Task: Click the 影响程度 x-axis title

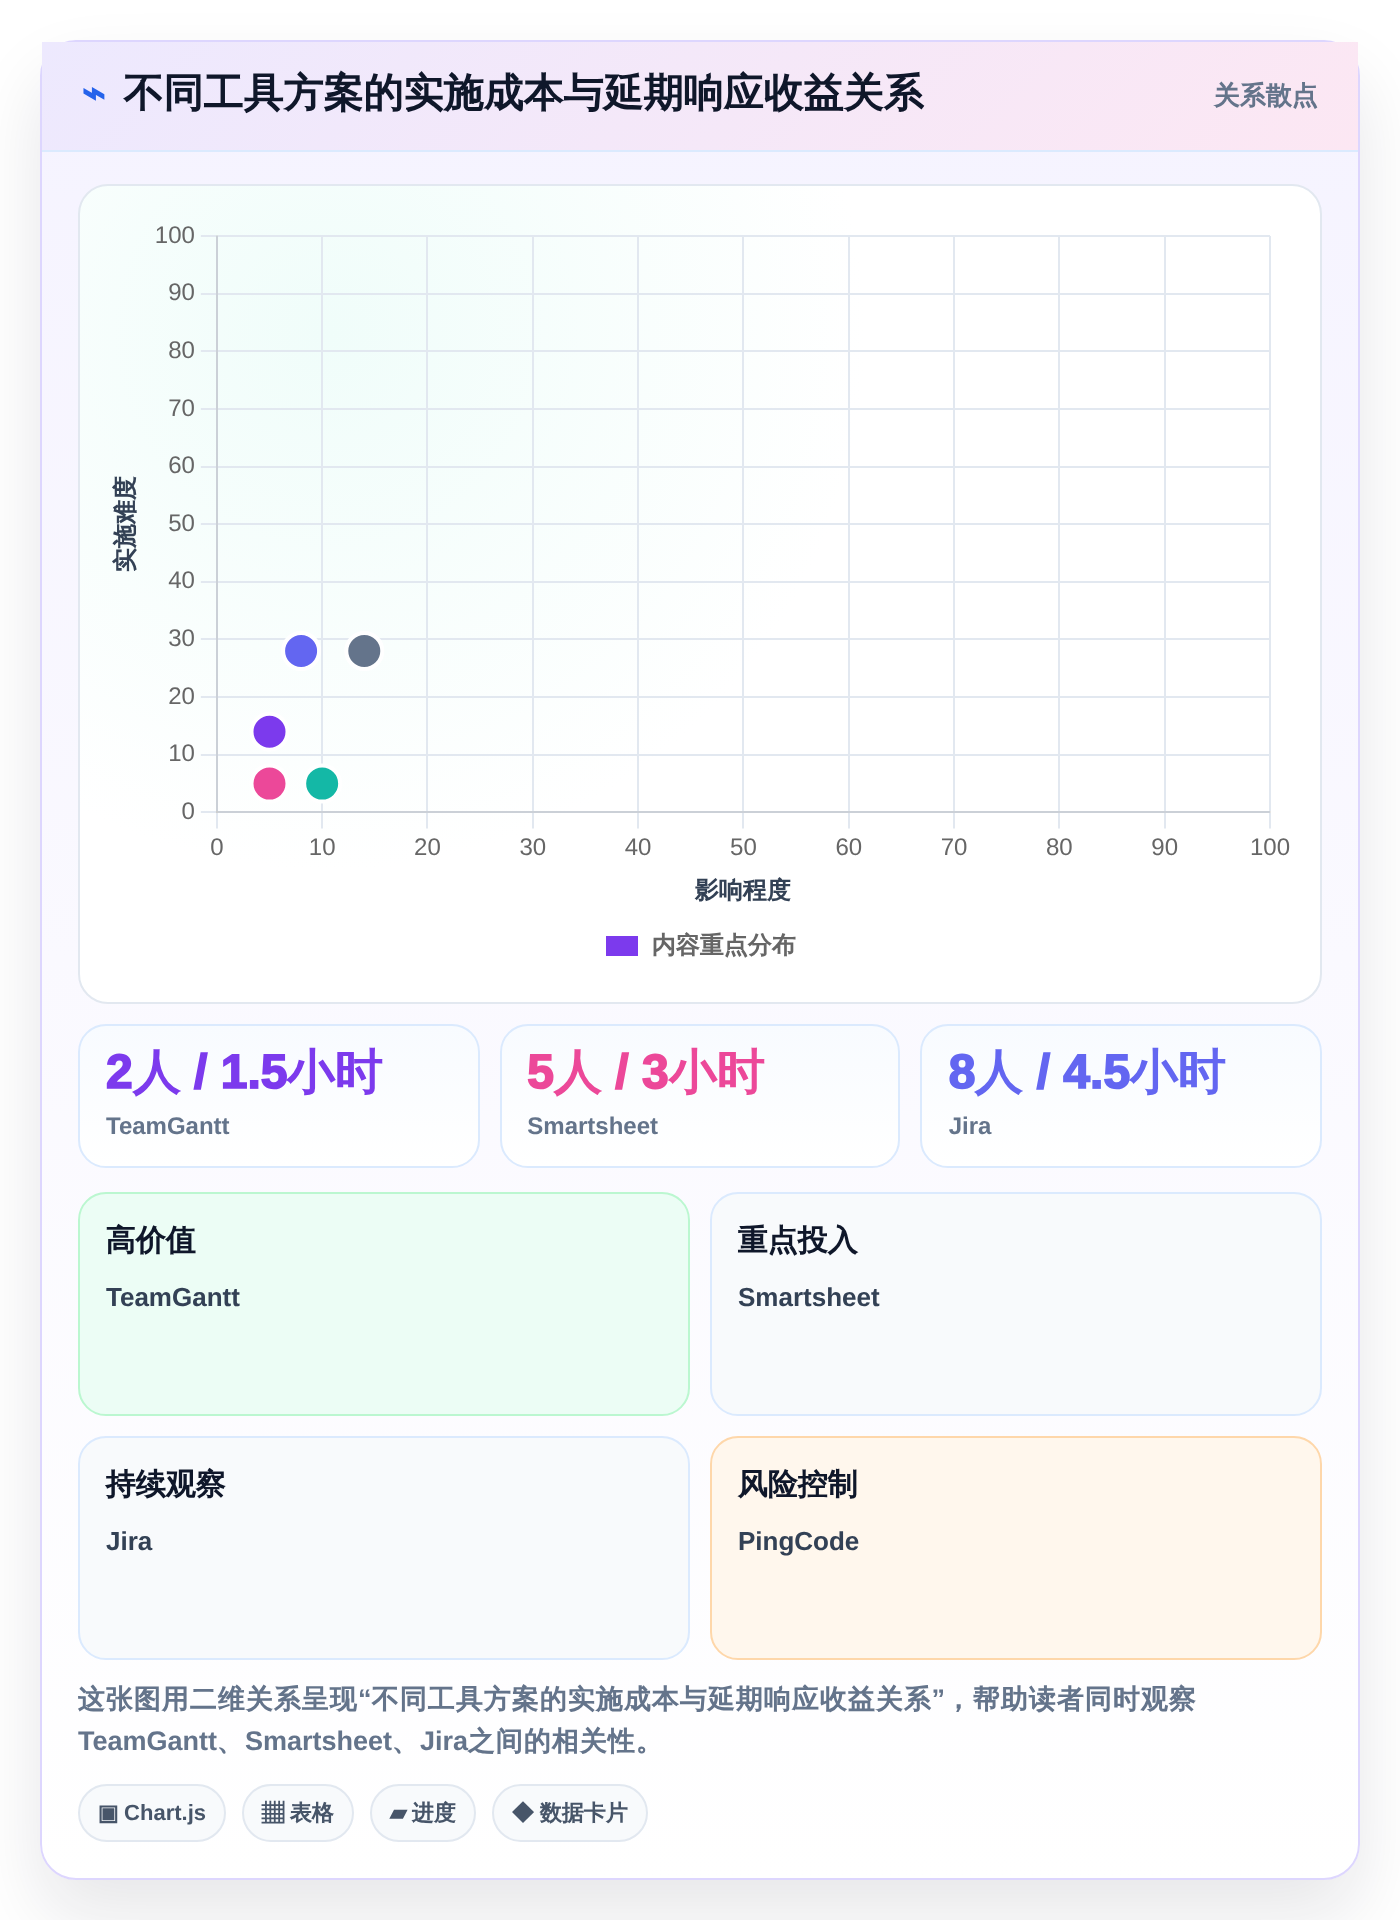Action: coord(743,890)
